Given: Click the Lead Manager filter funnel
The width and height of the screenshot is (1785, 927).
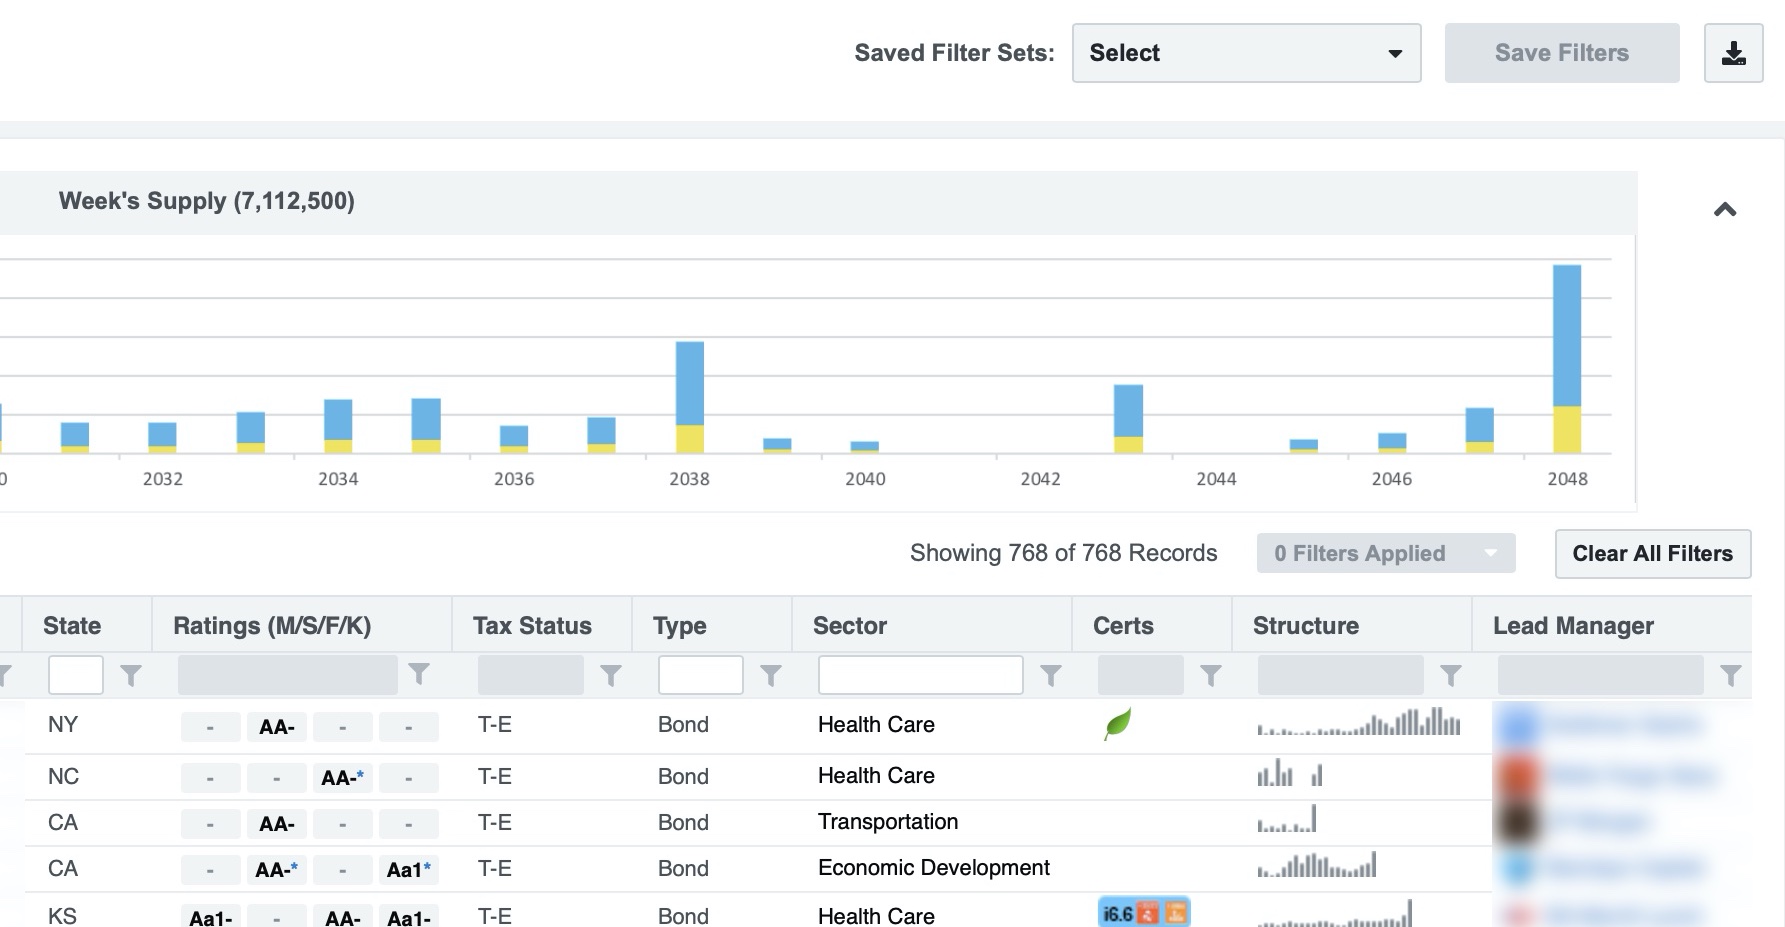Looking at the screenshot, I should (x=1730, y=676).
